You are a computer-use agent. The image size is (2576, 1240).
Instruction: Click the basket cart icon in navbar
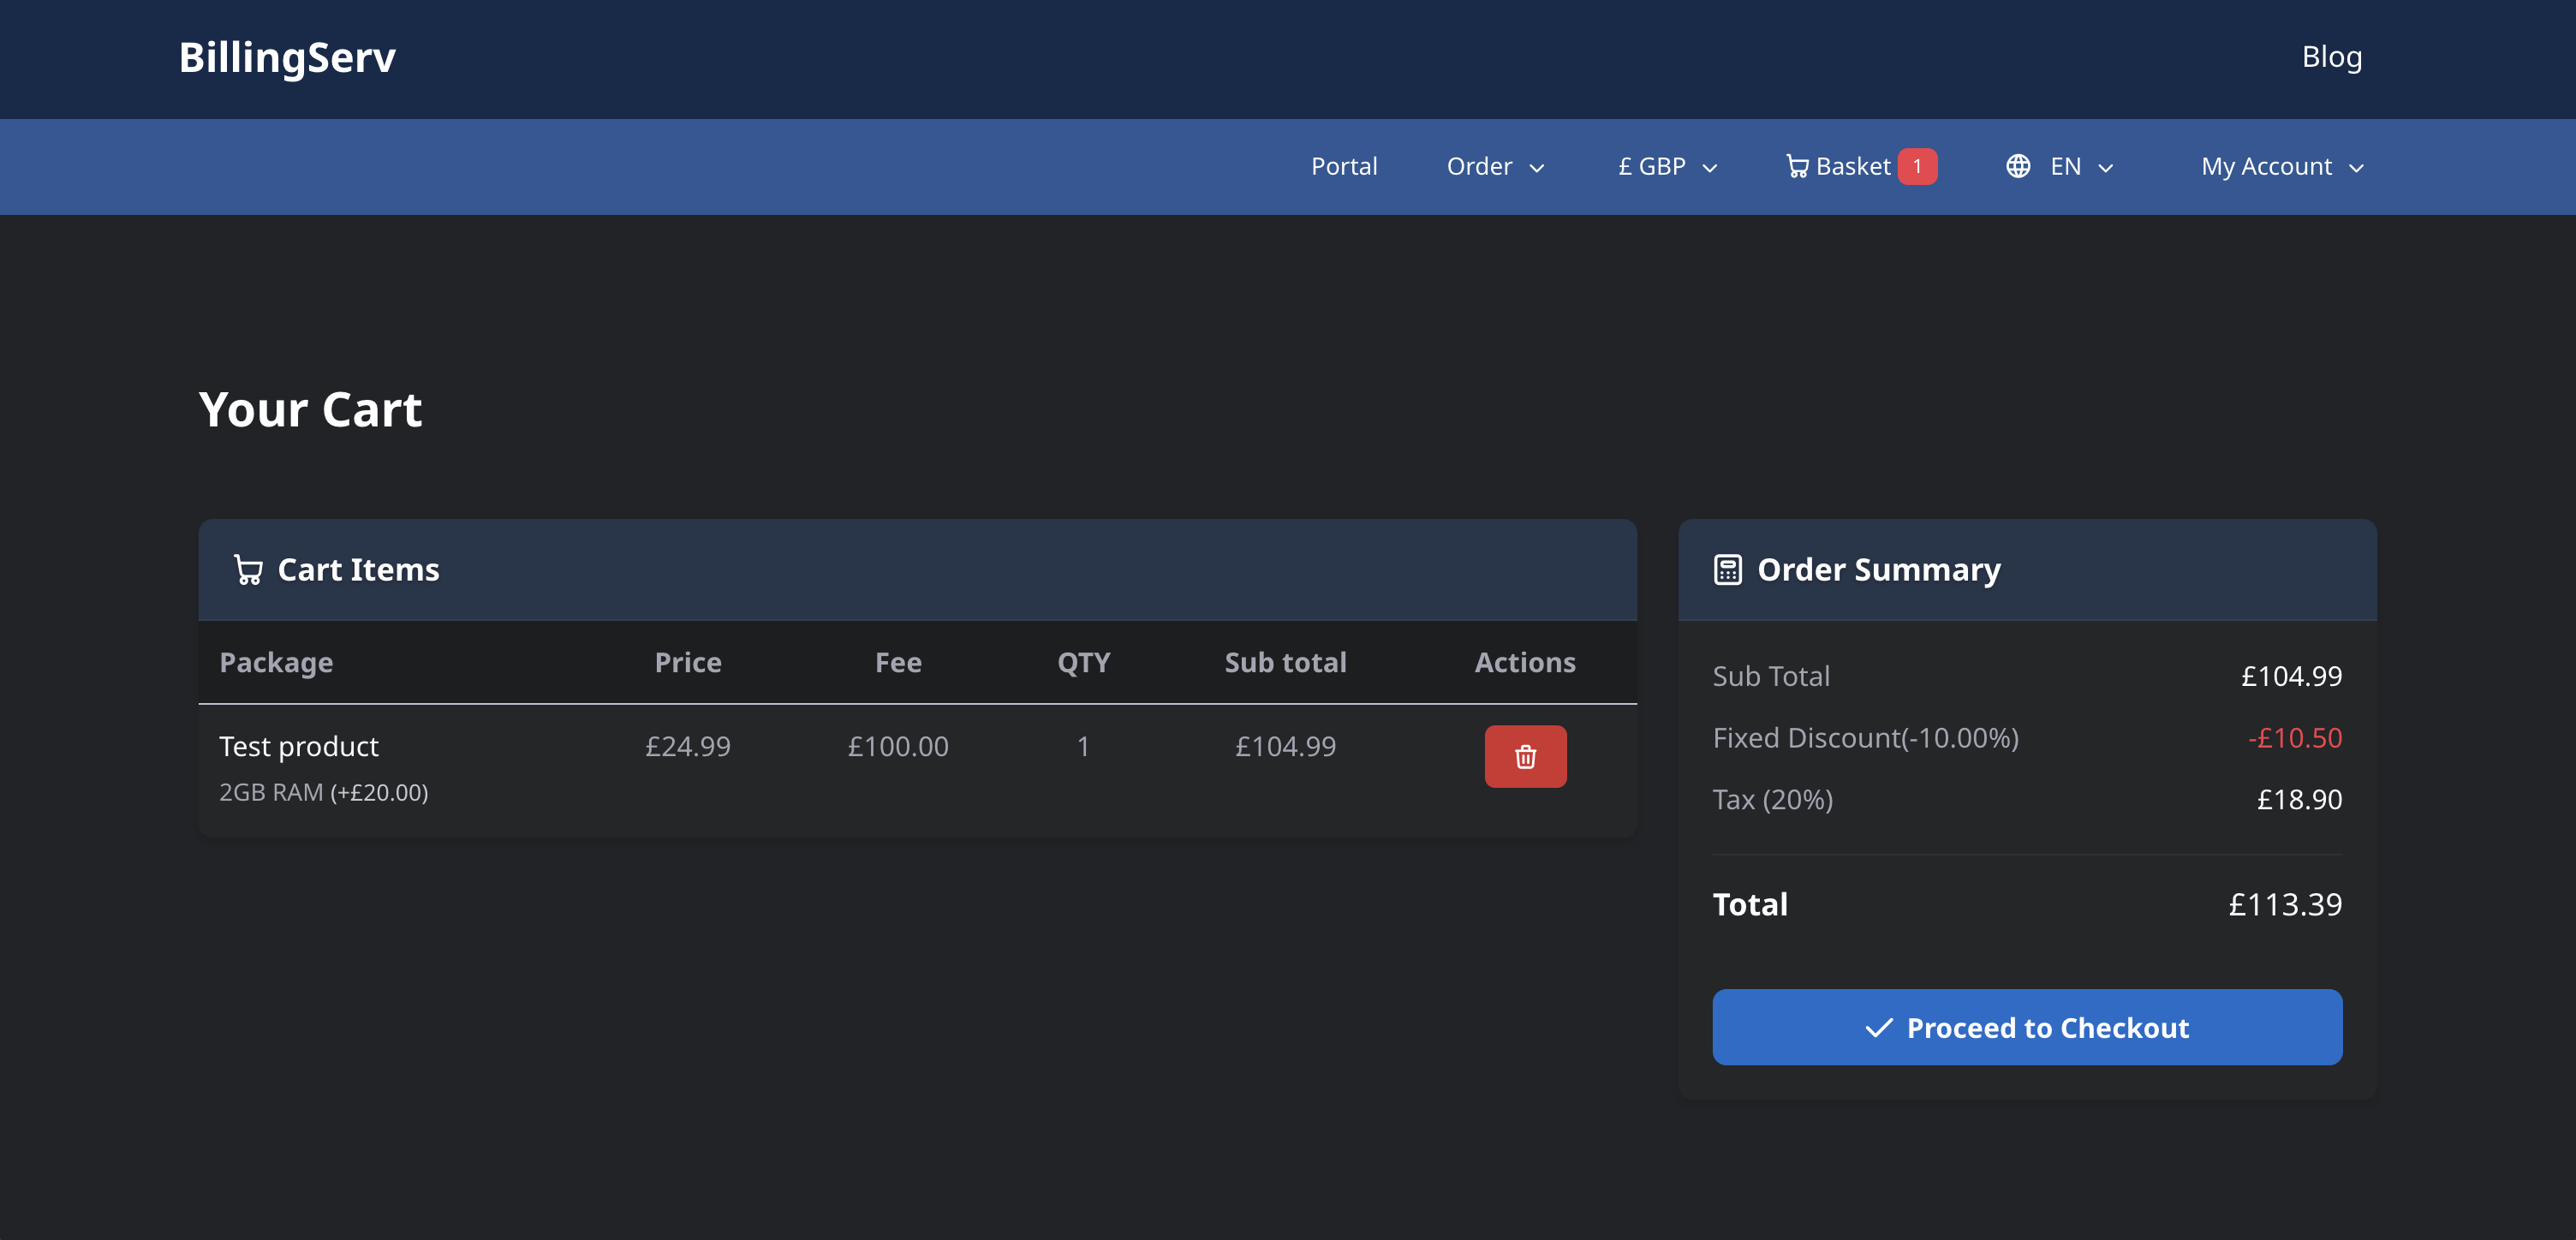(x=1797, y=167)
